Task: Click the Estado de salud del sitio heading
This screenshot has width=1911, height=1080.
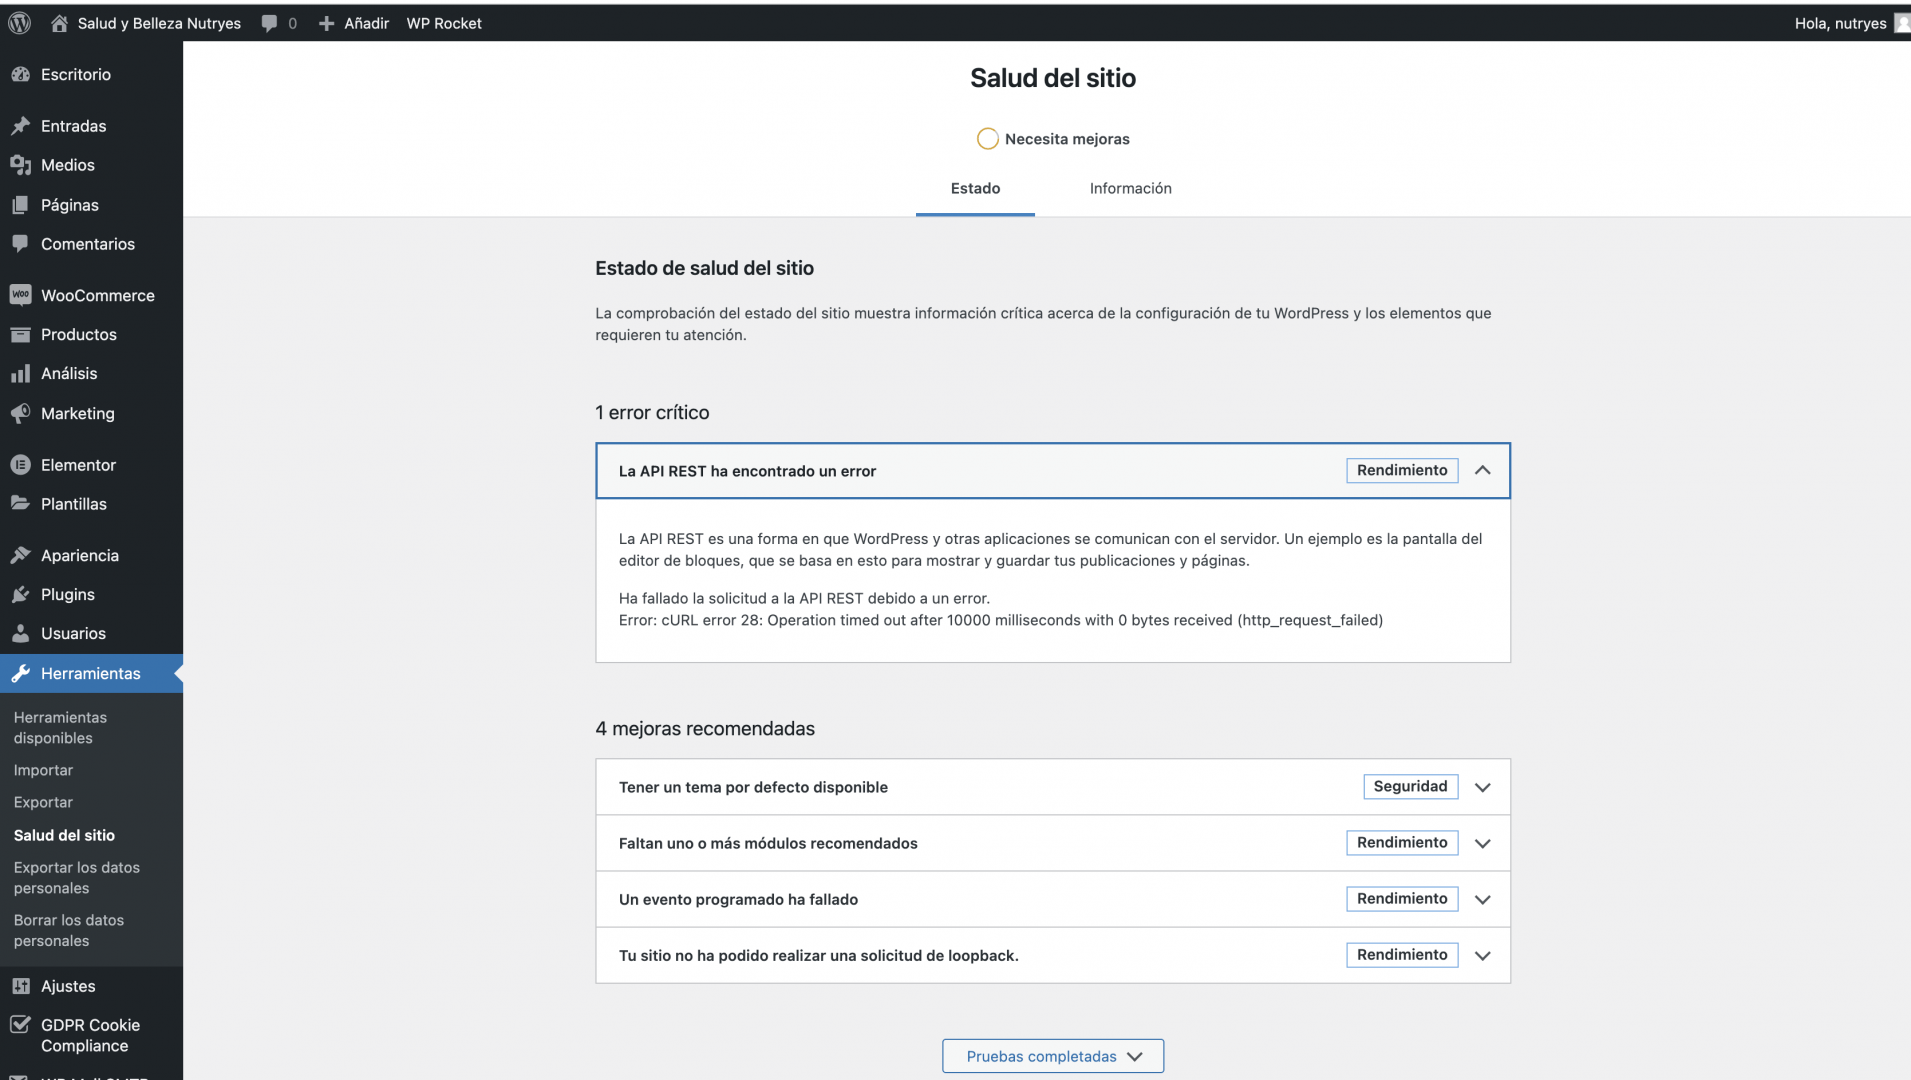Action: pyautogui.click(x=704, y=268)
